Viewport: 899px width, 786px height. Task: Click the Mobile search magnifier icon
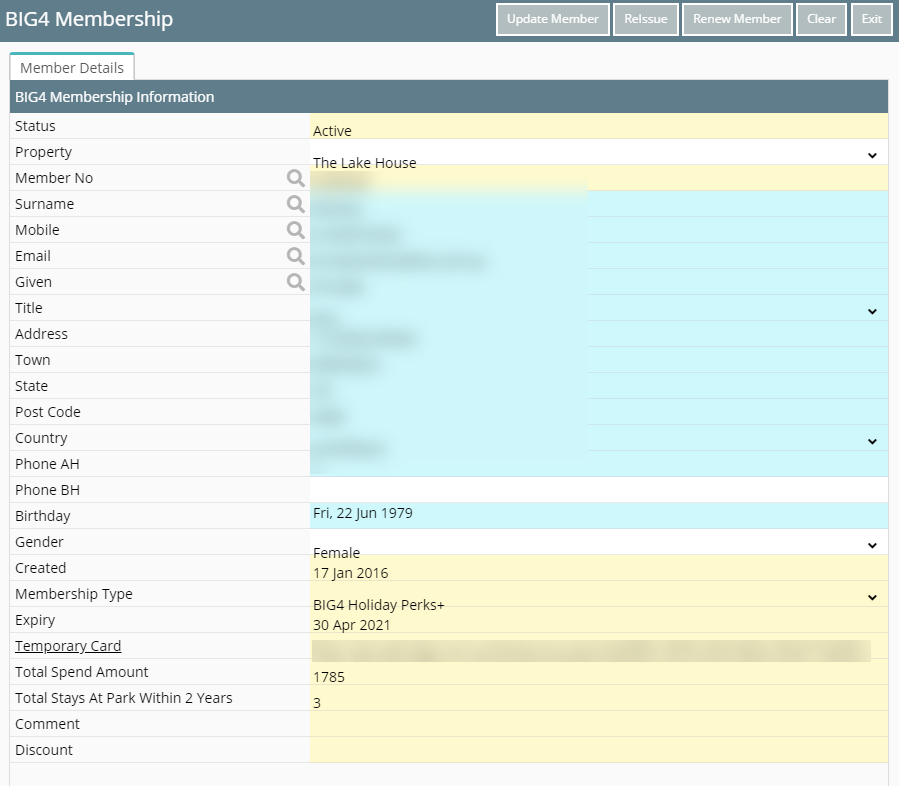coord(295,230)
